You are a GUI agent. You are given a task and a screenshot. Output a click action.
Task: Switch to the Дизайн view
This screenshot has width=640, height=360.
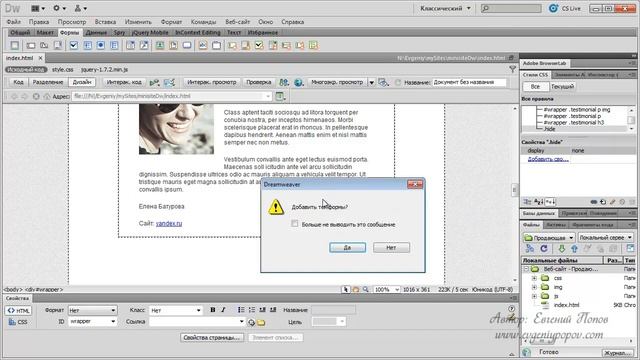[x=82, y=82]
